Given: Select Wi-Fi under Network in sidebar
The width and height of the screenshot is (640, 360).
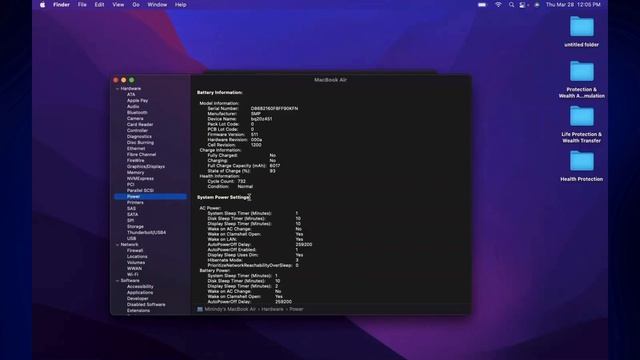Looking at the screenshot, I should point(133,275).
